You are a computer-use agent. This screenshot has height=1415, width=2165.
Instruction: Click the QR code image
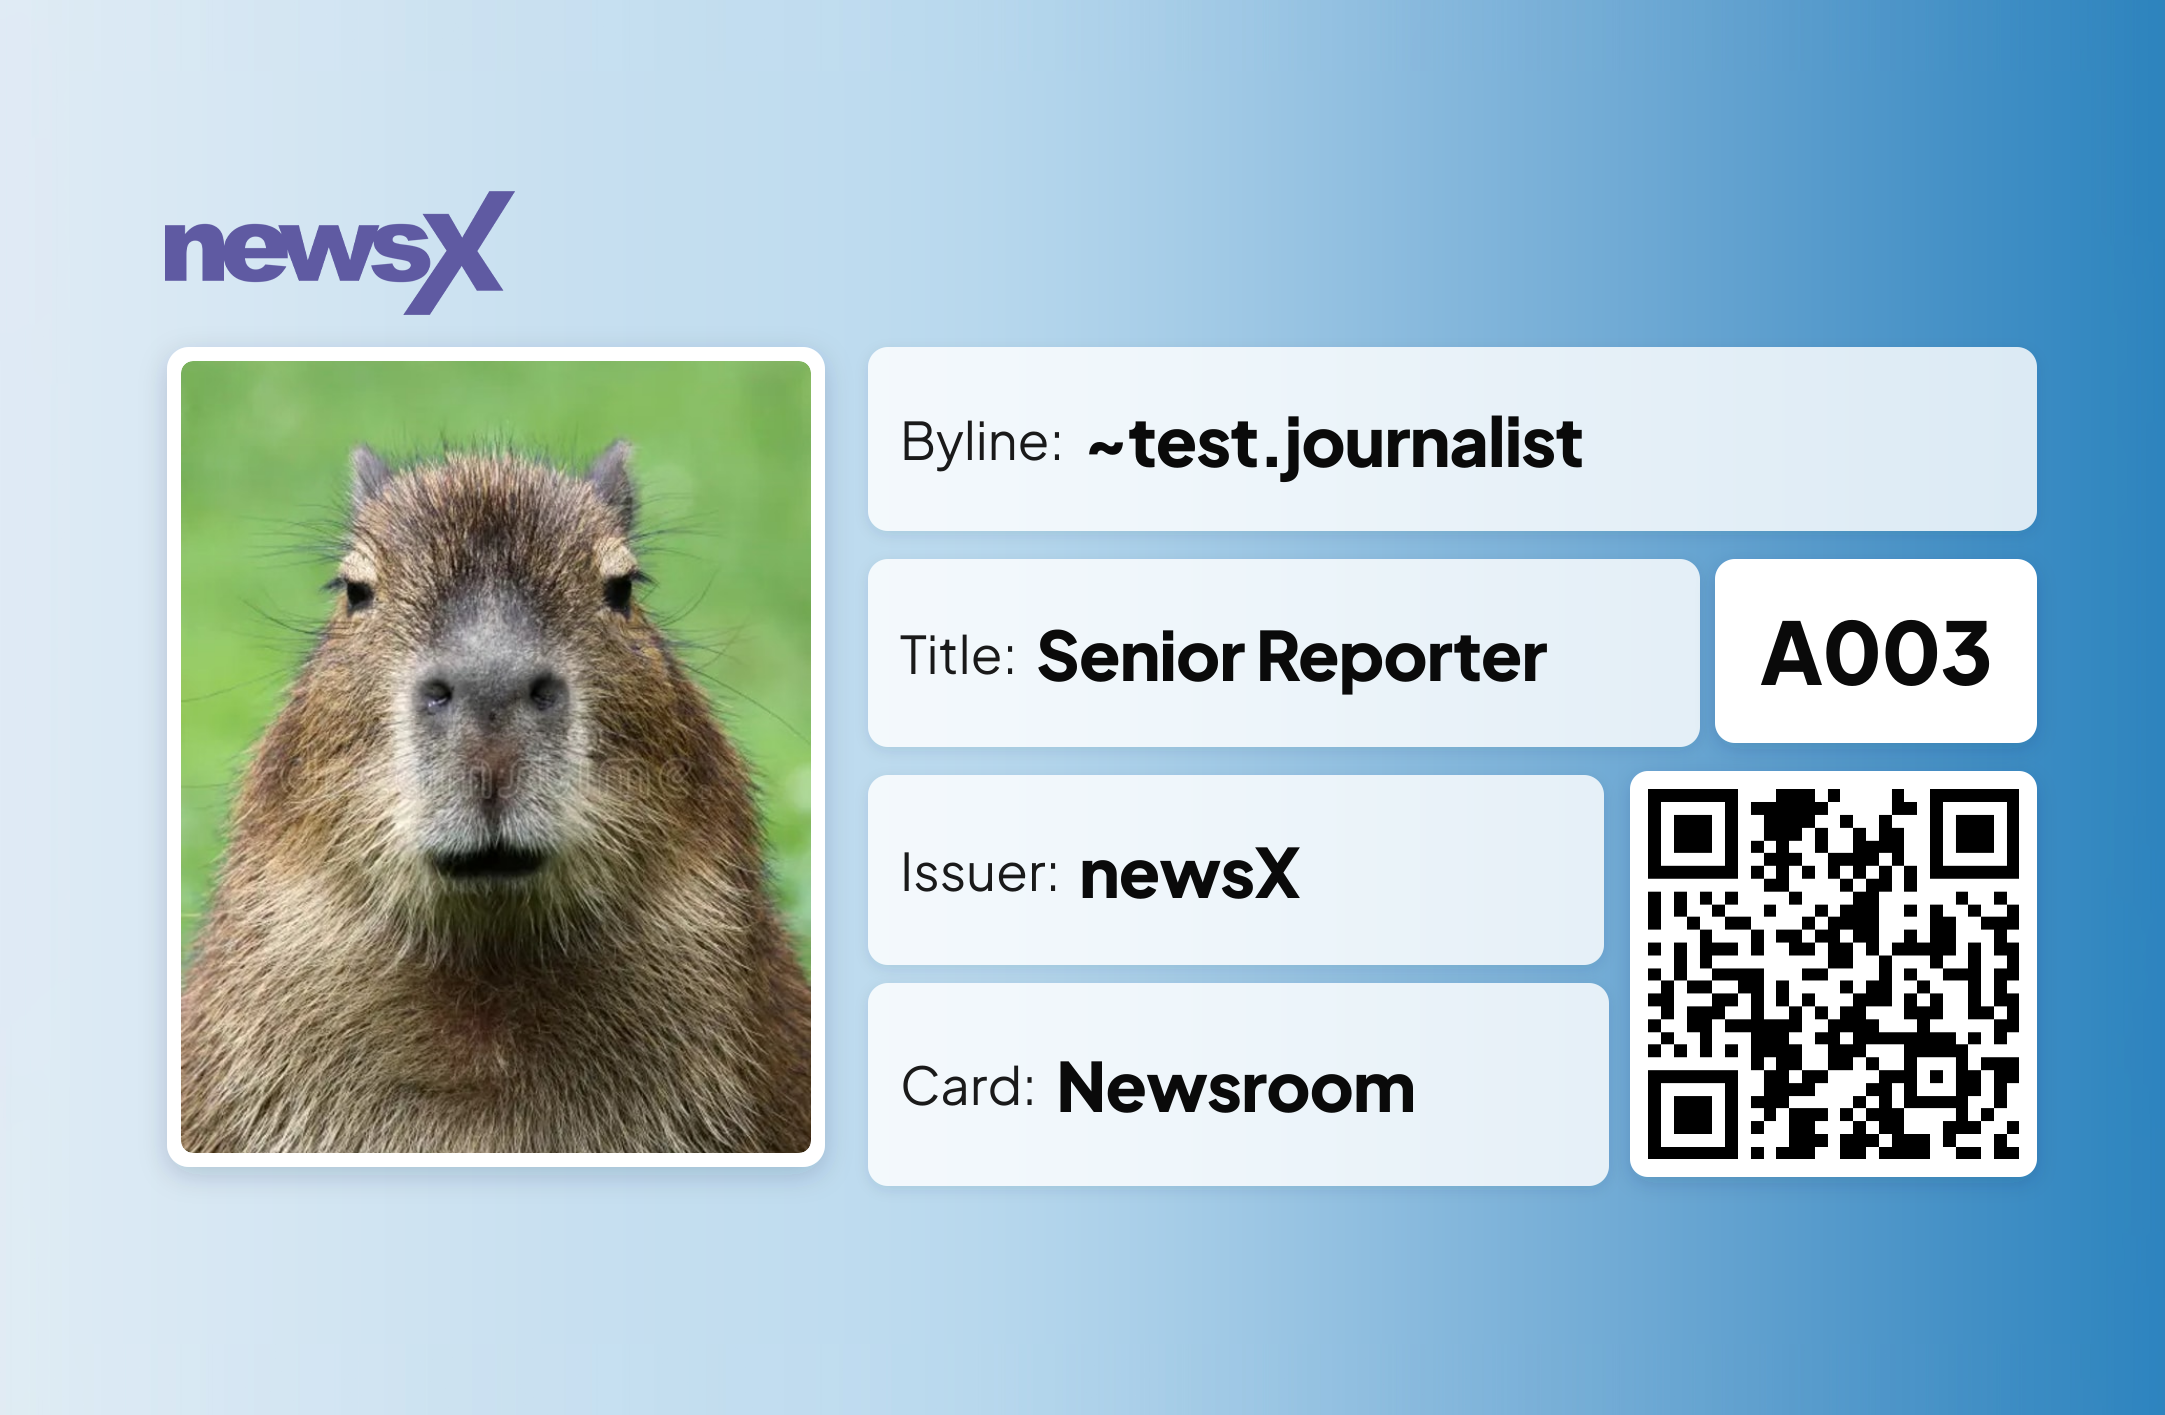pyautogui.click(x=1832, y=973)
